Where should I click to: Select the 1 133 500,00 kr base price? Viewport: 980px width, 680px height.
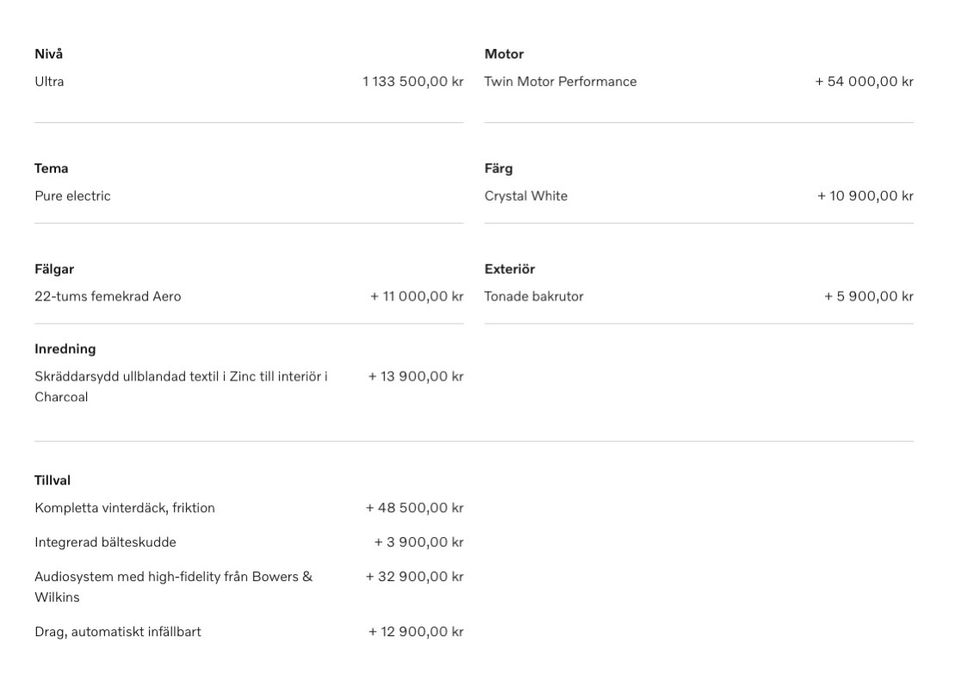pyautogui.click(x=412, y=82)
